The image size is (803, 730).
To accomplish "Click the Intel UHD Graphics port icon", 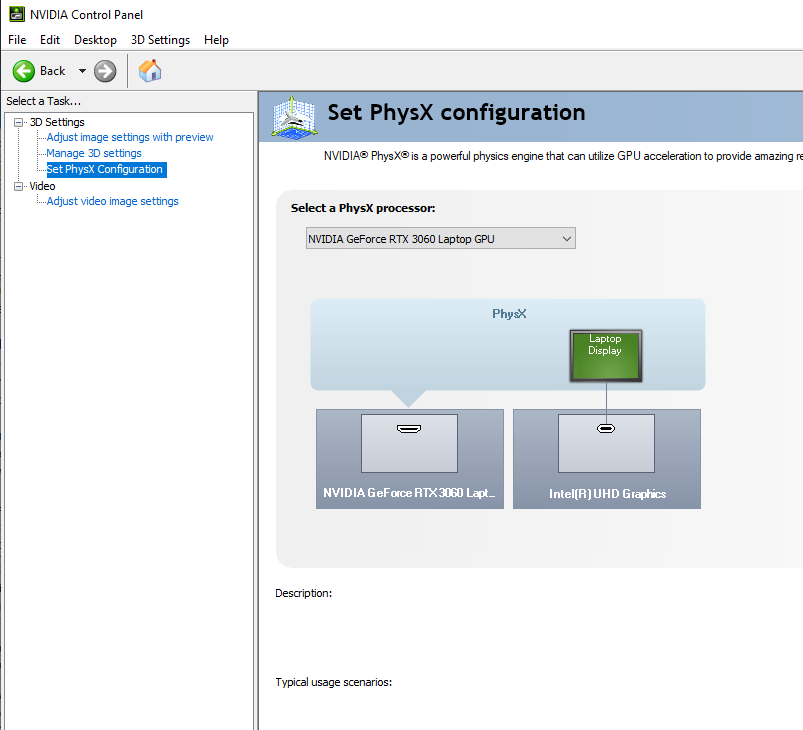I will tap(605, 429).
